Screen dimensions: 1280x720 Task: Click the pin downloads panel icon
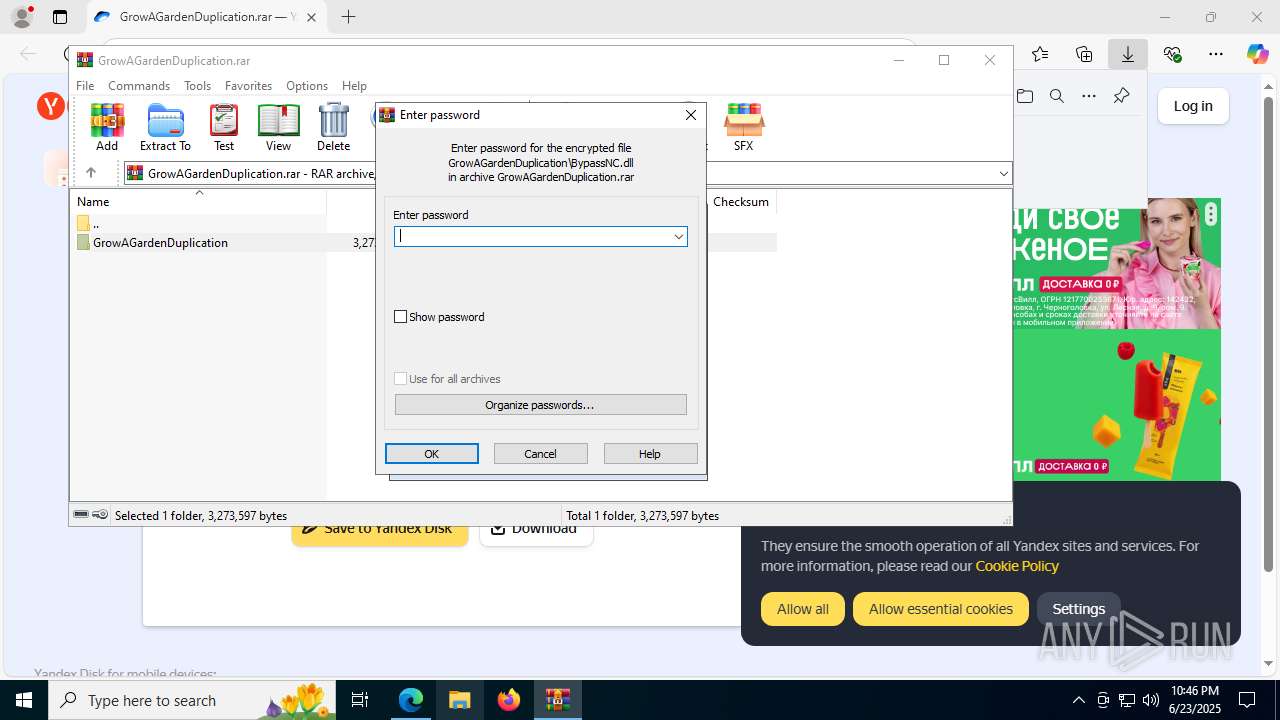pyautogui.click(x=1121, y=96)
